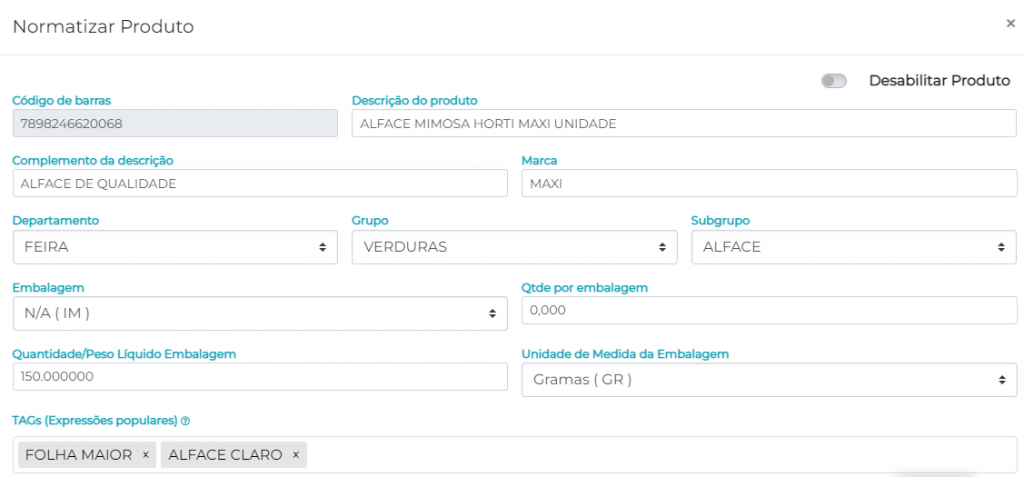1024x477 pixels.
Task: Focus the Quantidade/Peso Líquido Embalagem field
Action: [260, 377]
